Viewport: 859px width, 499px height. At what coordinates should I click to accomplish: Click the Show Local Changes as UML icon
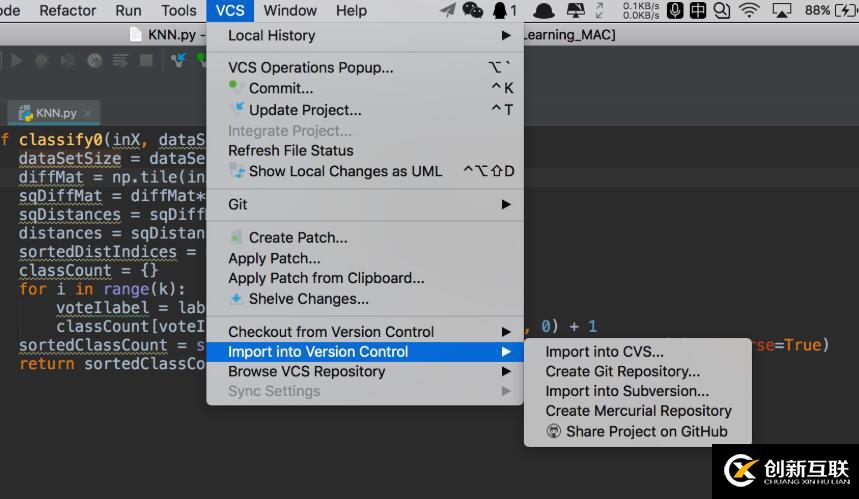[237, 171]
